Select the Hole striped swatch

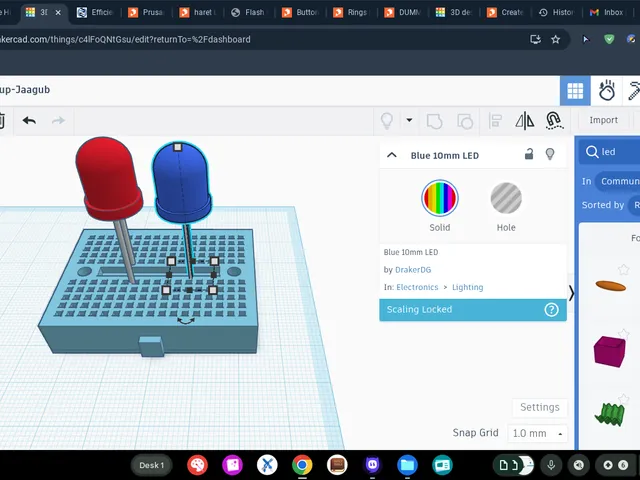[x=506, y=198]
